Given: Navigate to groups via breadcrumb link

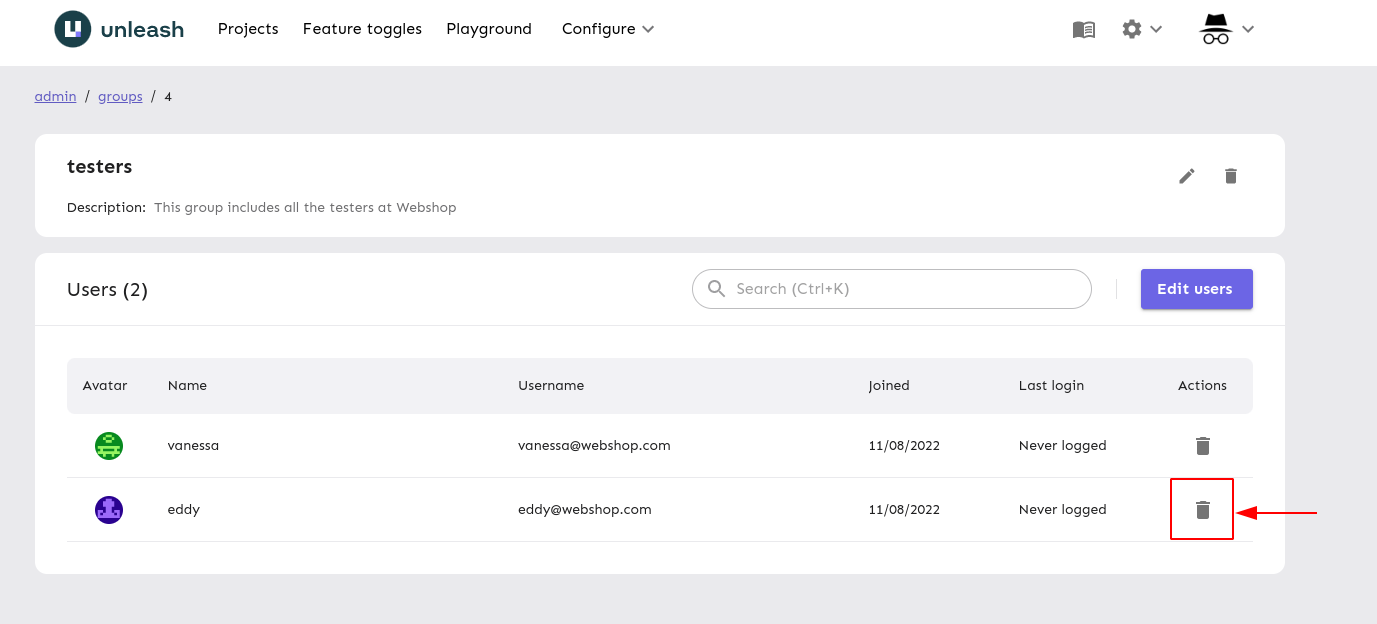Looking at the screenshot, I should (x=120, y=96).
